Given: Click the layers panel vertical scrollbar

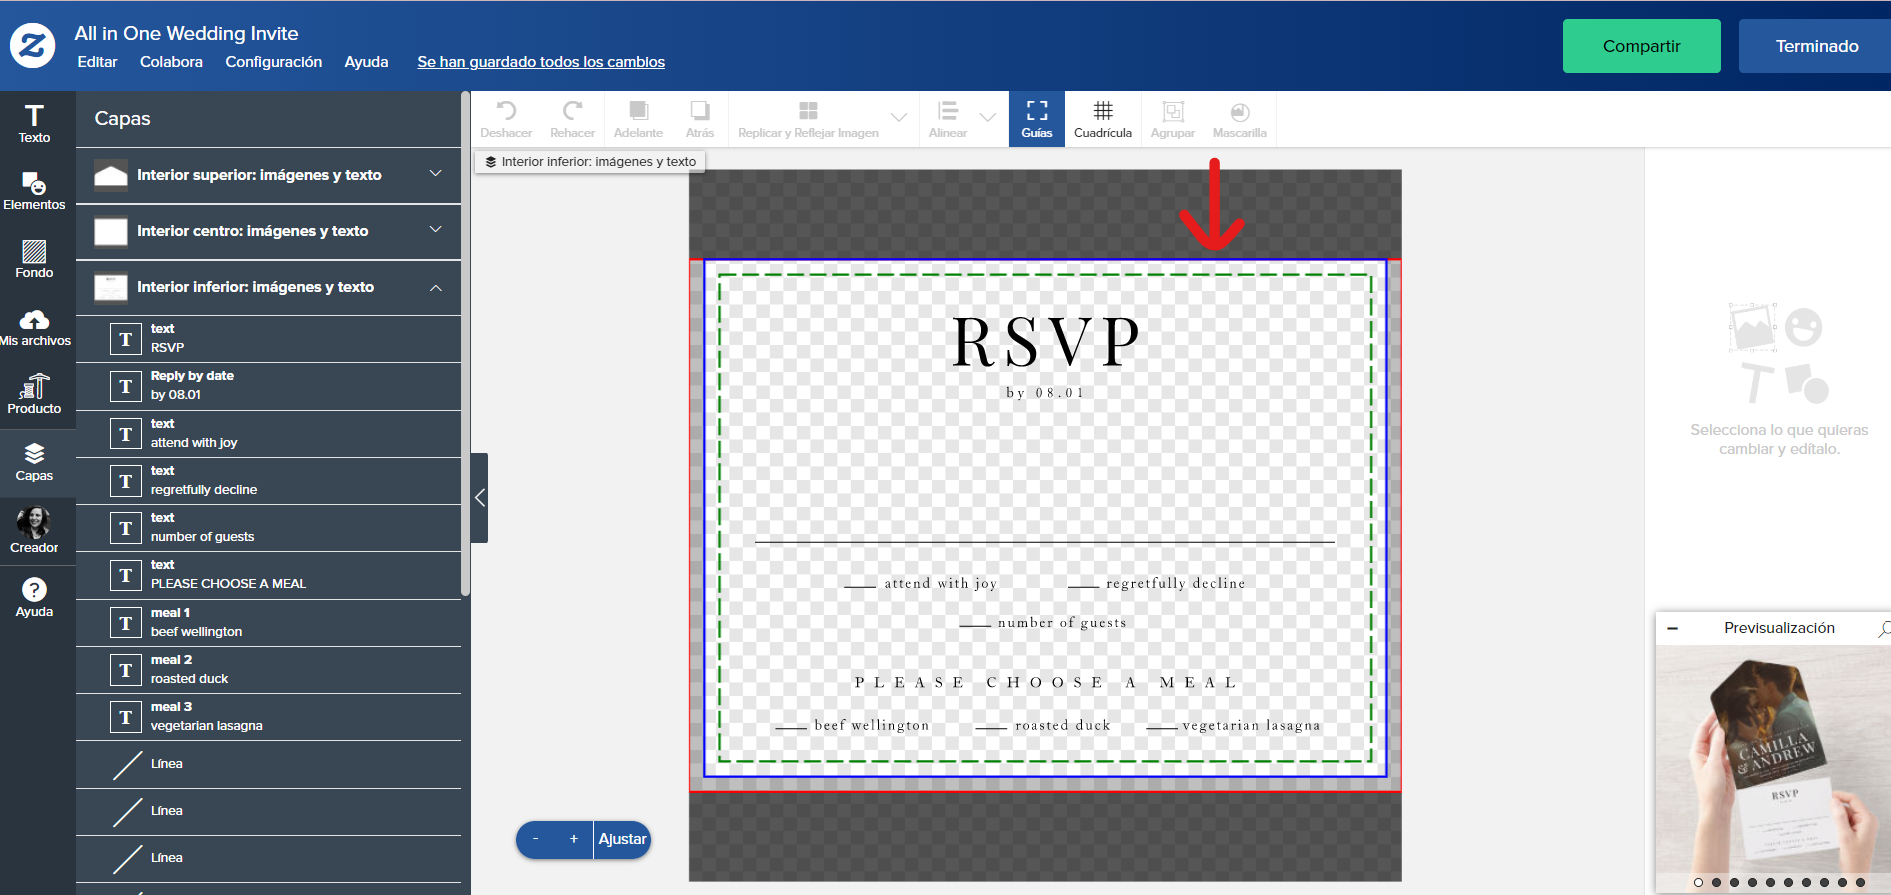Looking at the screenshot, I should (465, 345).
